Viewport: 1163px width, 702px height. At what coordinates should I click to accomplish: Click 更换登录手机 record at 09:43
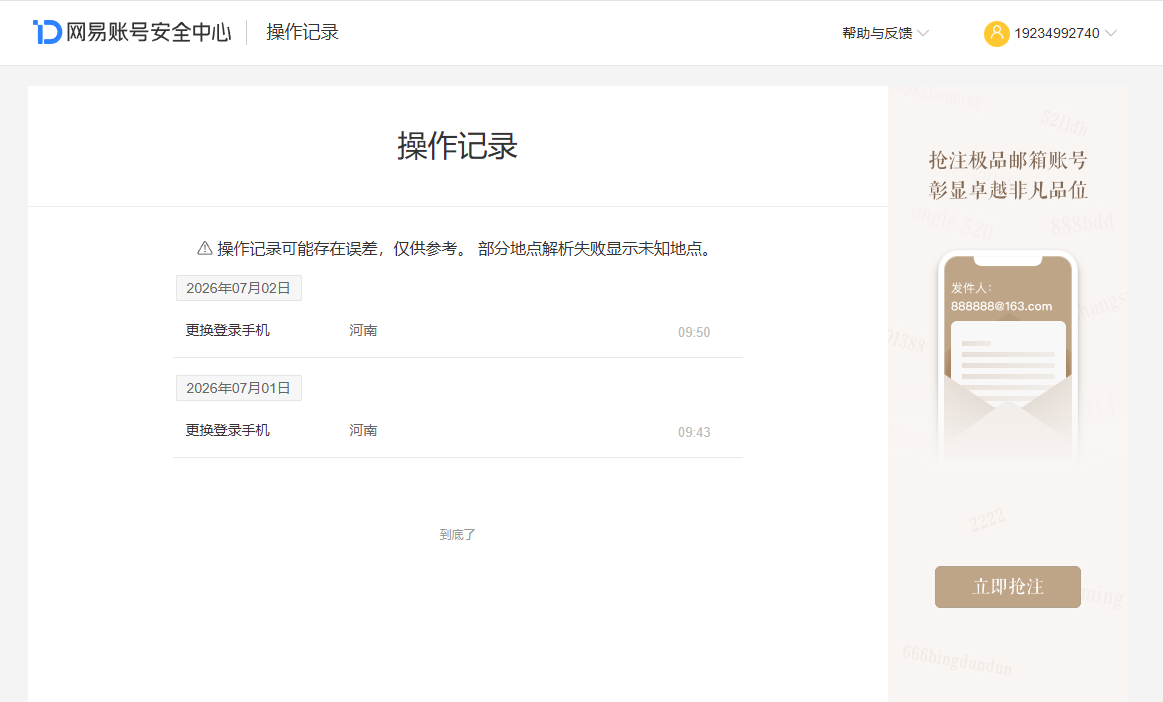point(228,430)
